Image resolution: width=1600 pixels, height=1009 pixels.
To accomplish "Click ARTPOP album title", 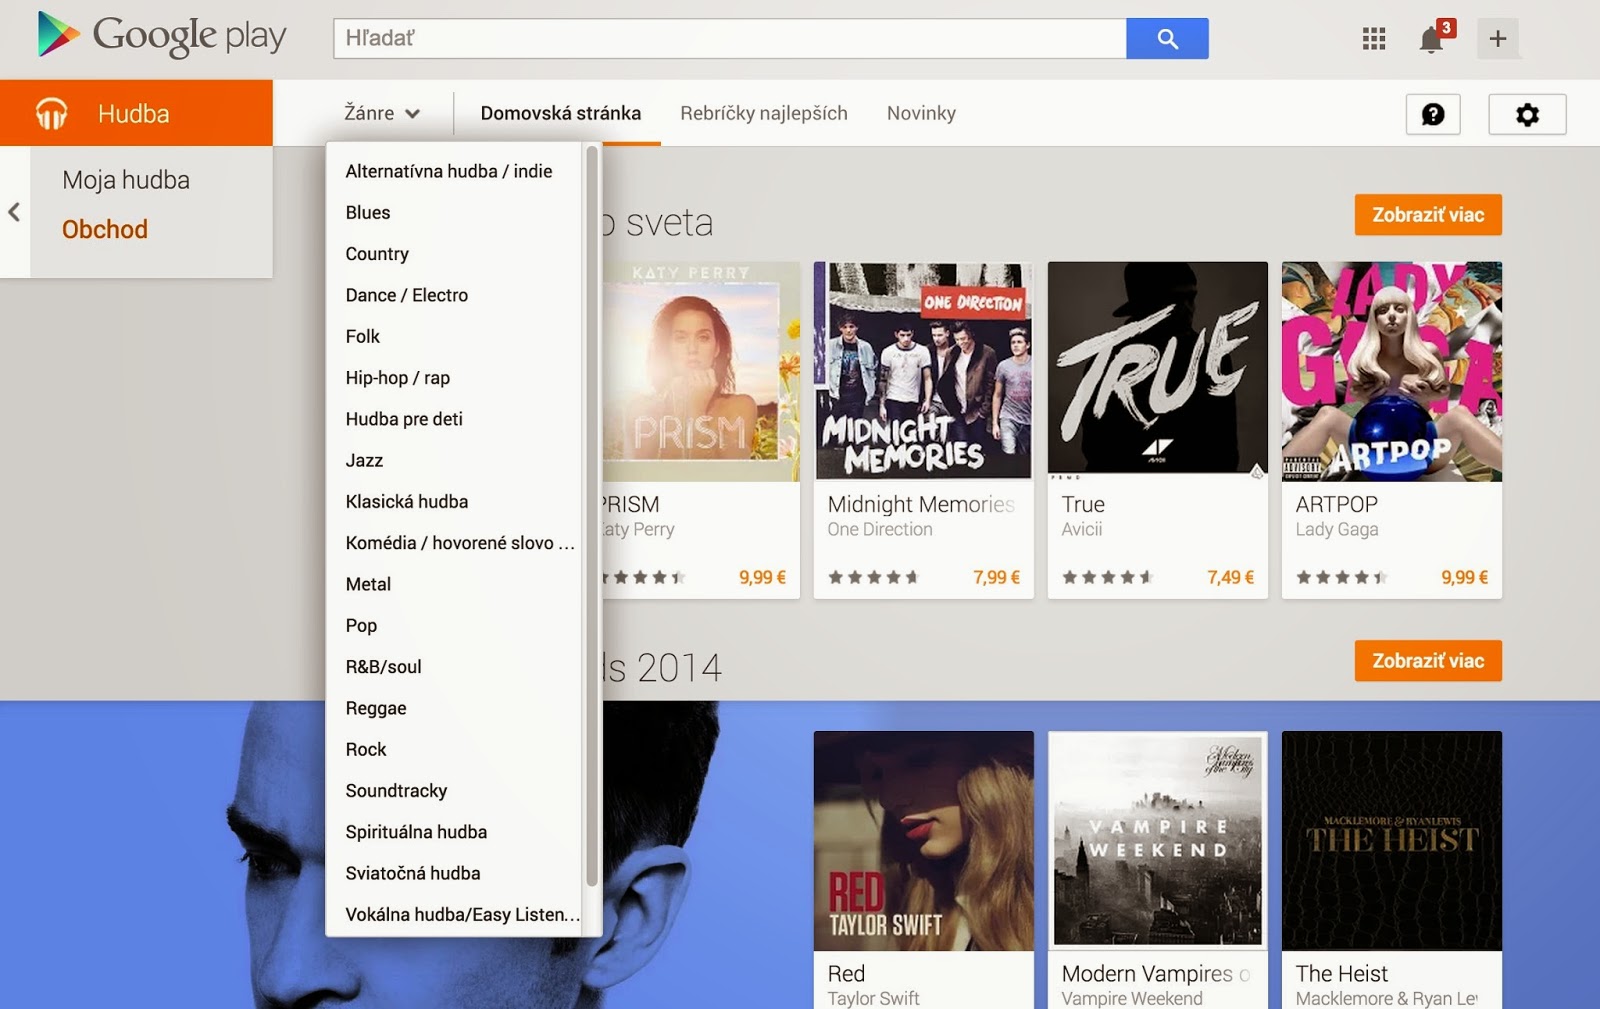I will click(x=1337, y=504).
